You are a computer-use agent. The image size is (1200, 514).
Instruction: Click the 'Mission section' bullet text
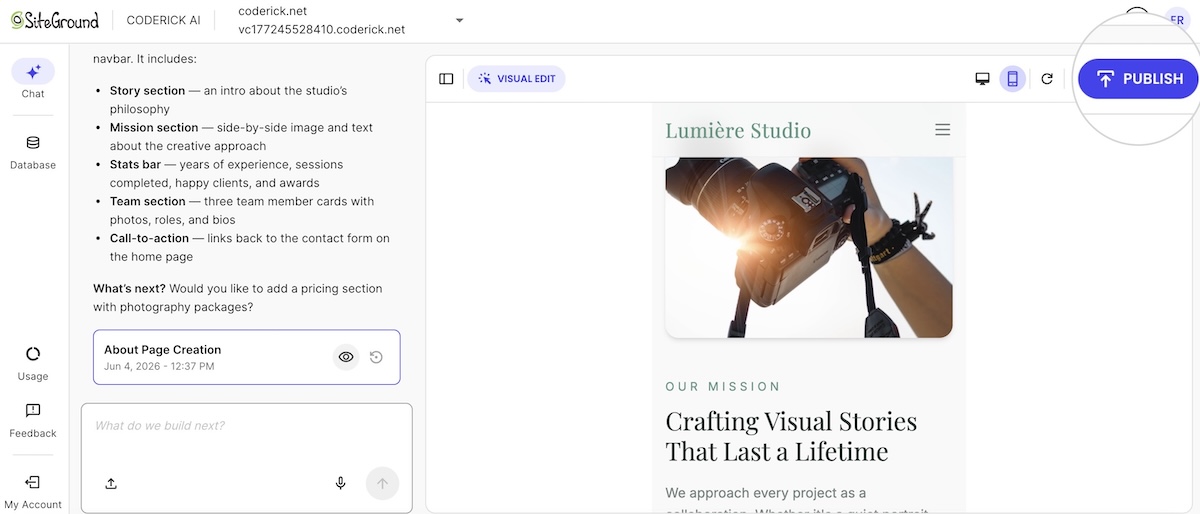point(154,128)
